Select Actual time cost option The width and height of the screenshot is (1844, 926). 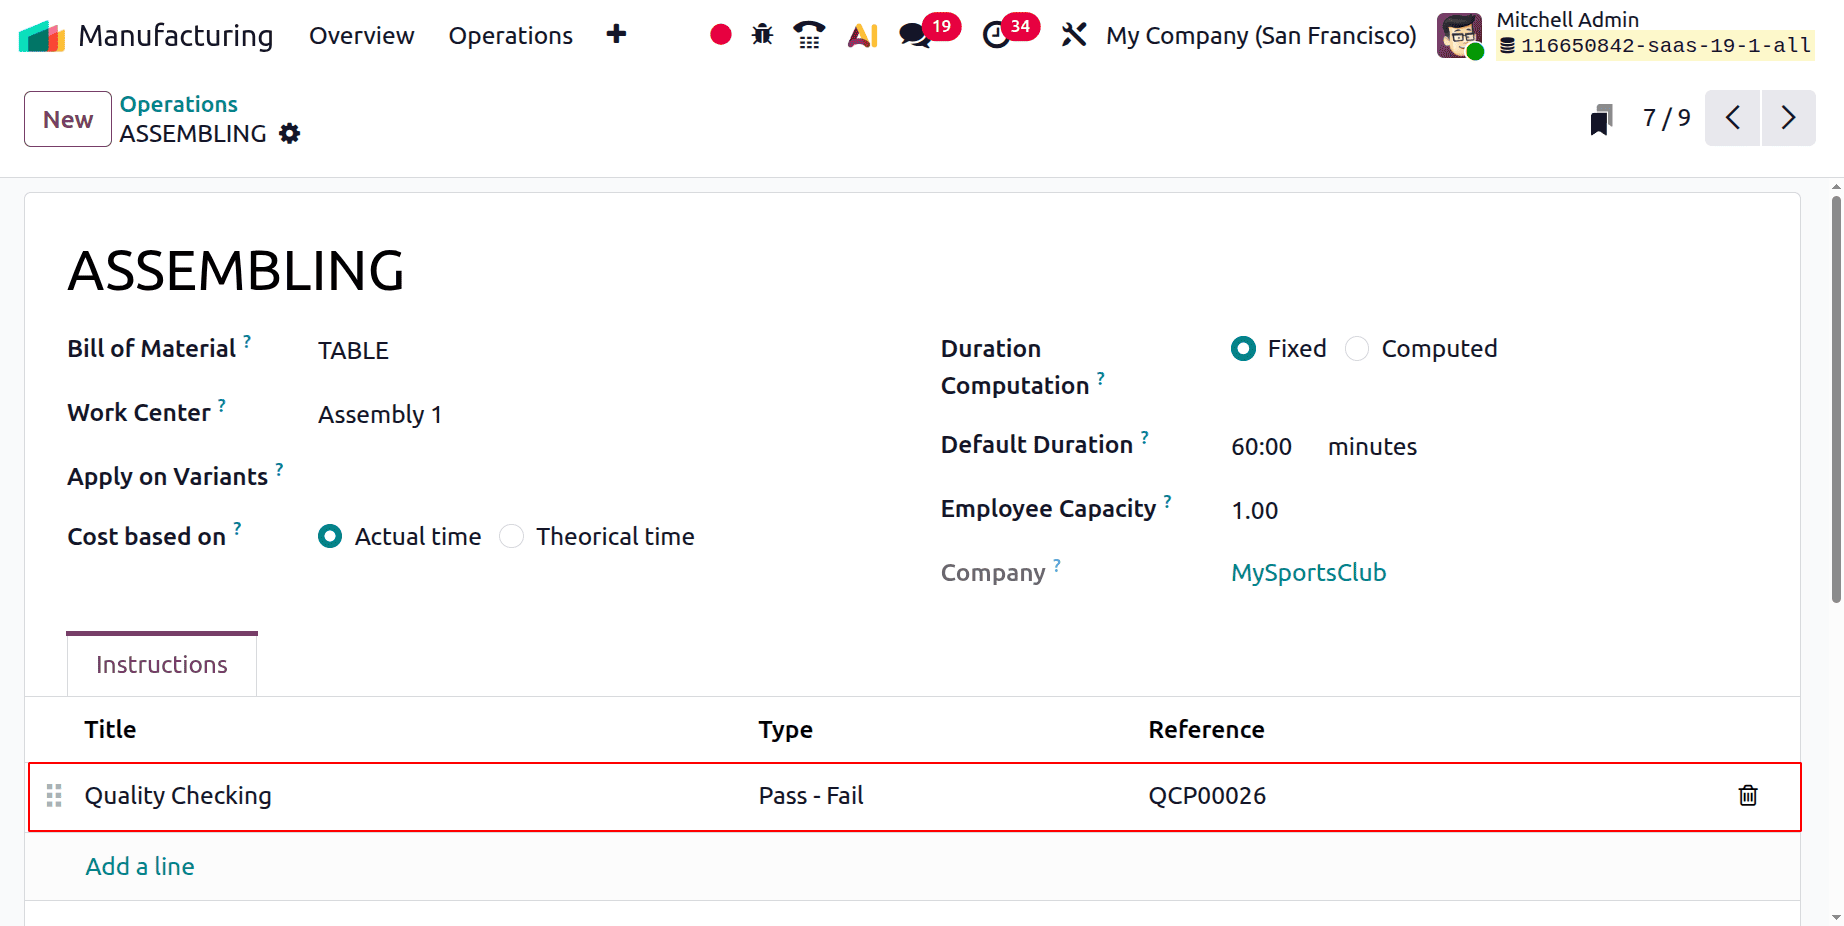click(330, 536)
